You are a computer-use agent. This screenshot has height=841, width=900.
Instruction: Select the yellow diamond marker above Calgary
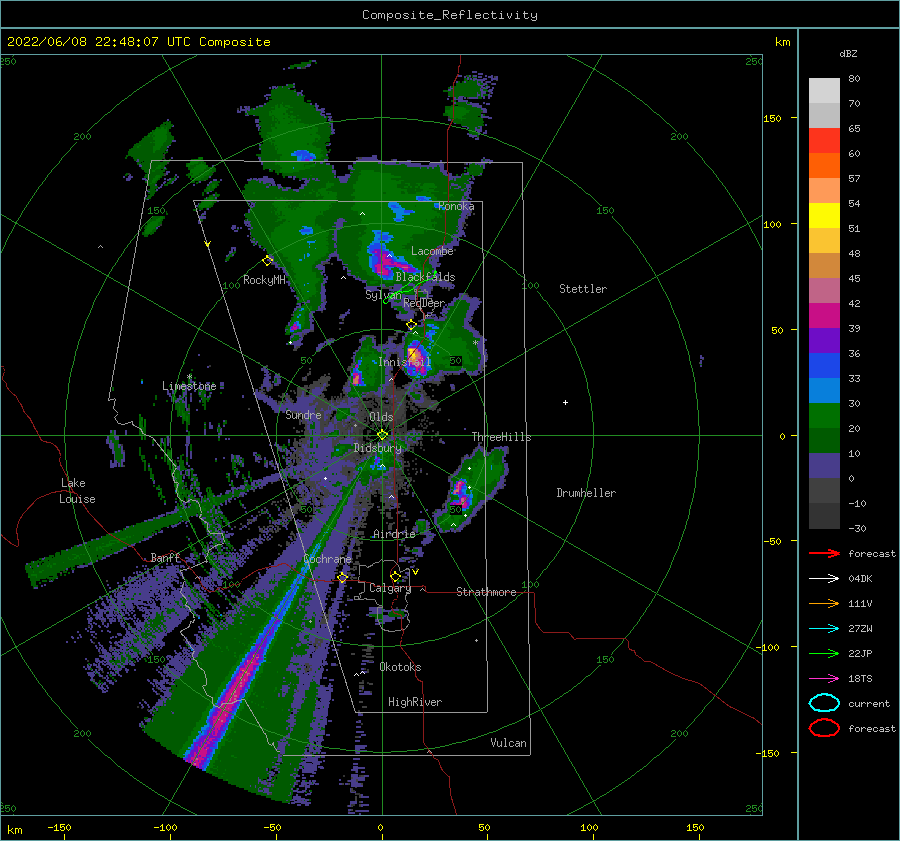coord(395,576)
